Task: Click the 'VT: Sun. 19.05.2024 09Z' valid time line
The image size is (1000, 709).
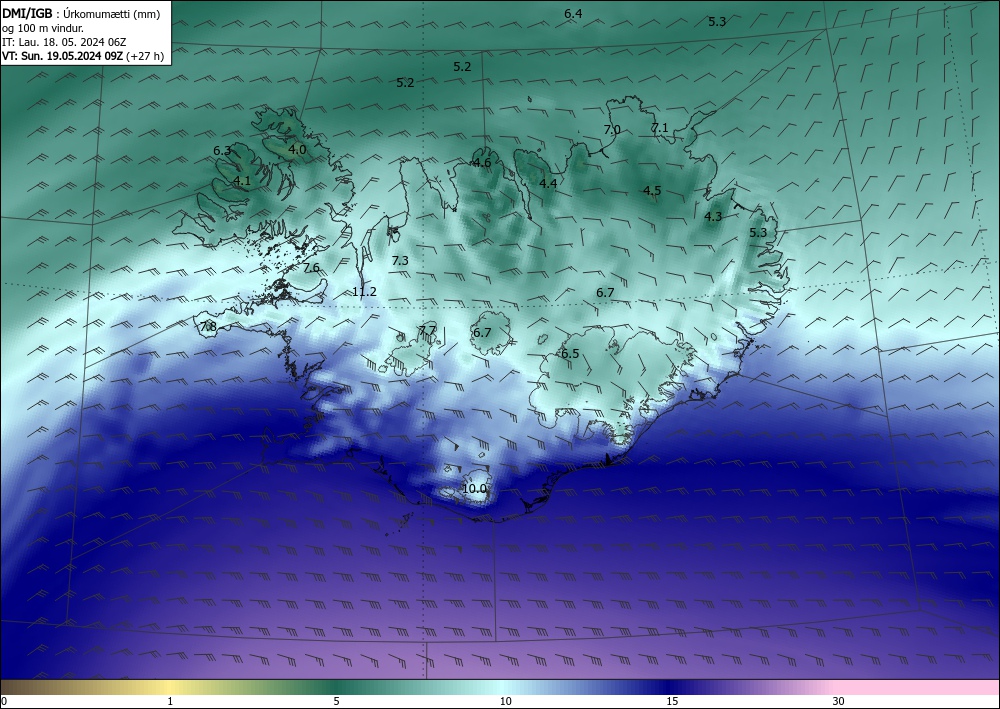Action: click(83, 56)
